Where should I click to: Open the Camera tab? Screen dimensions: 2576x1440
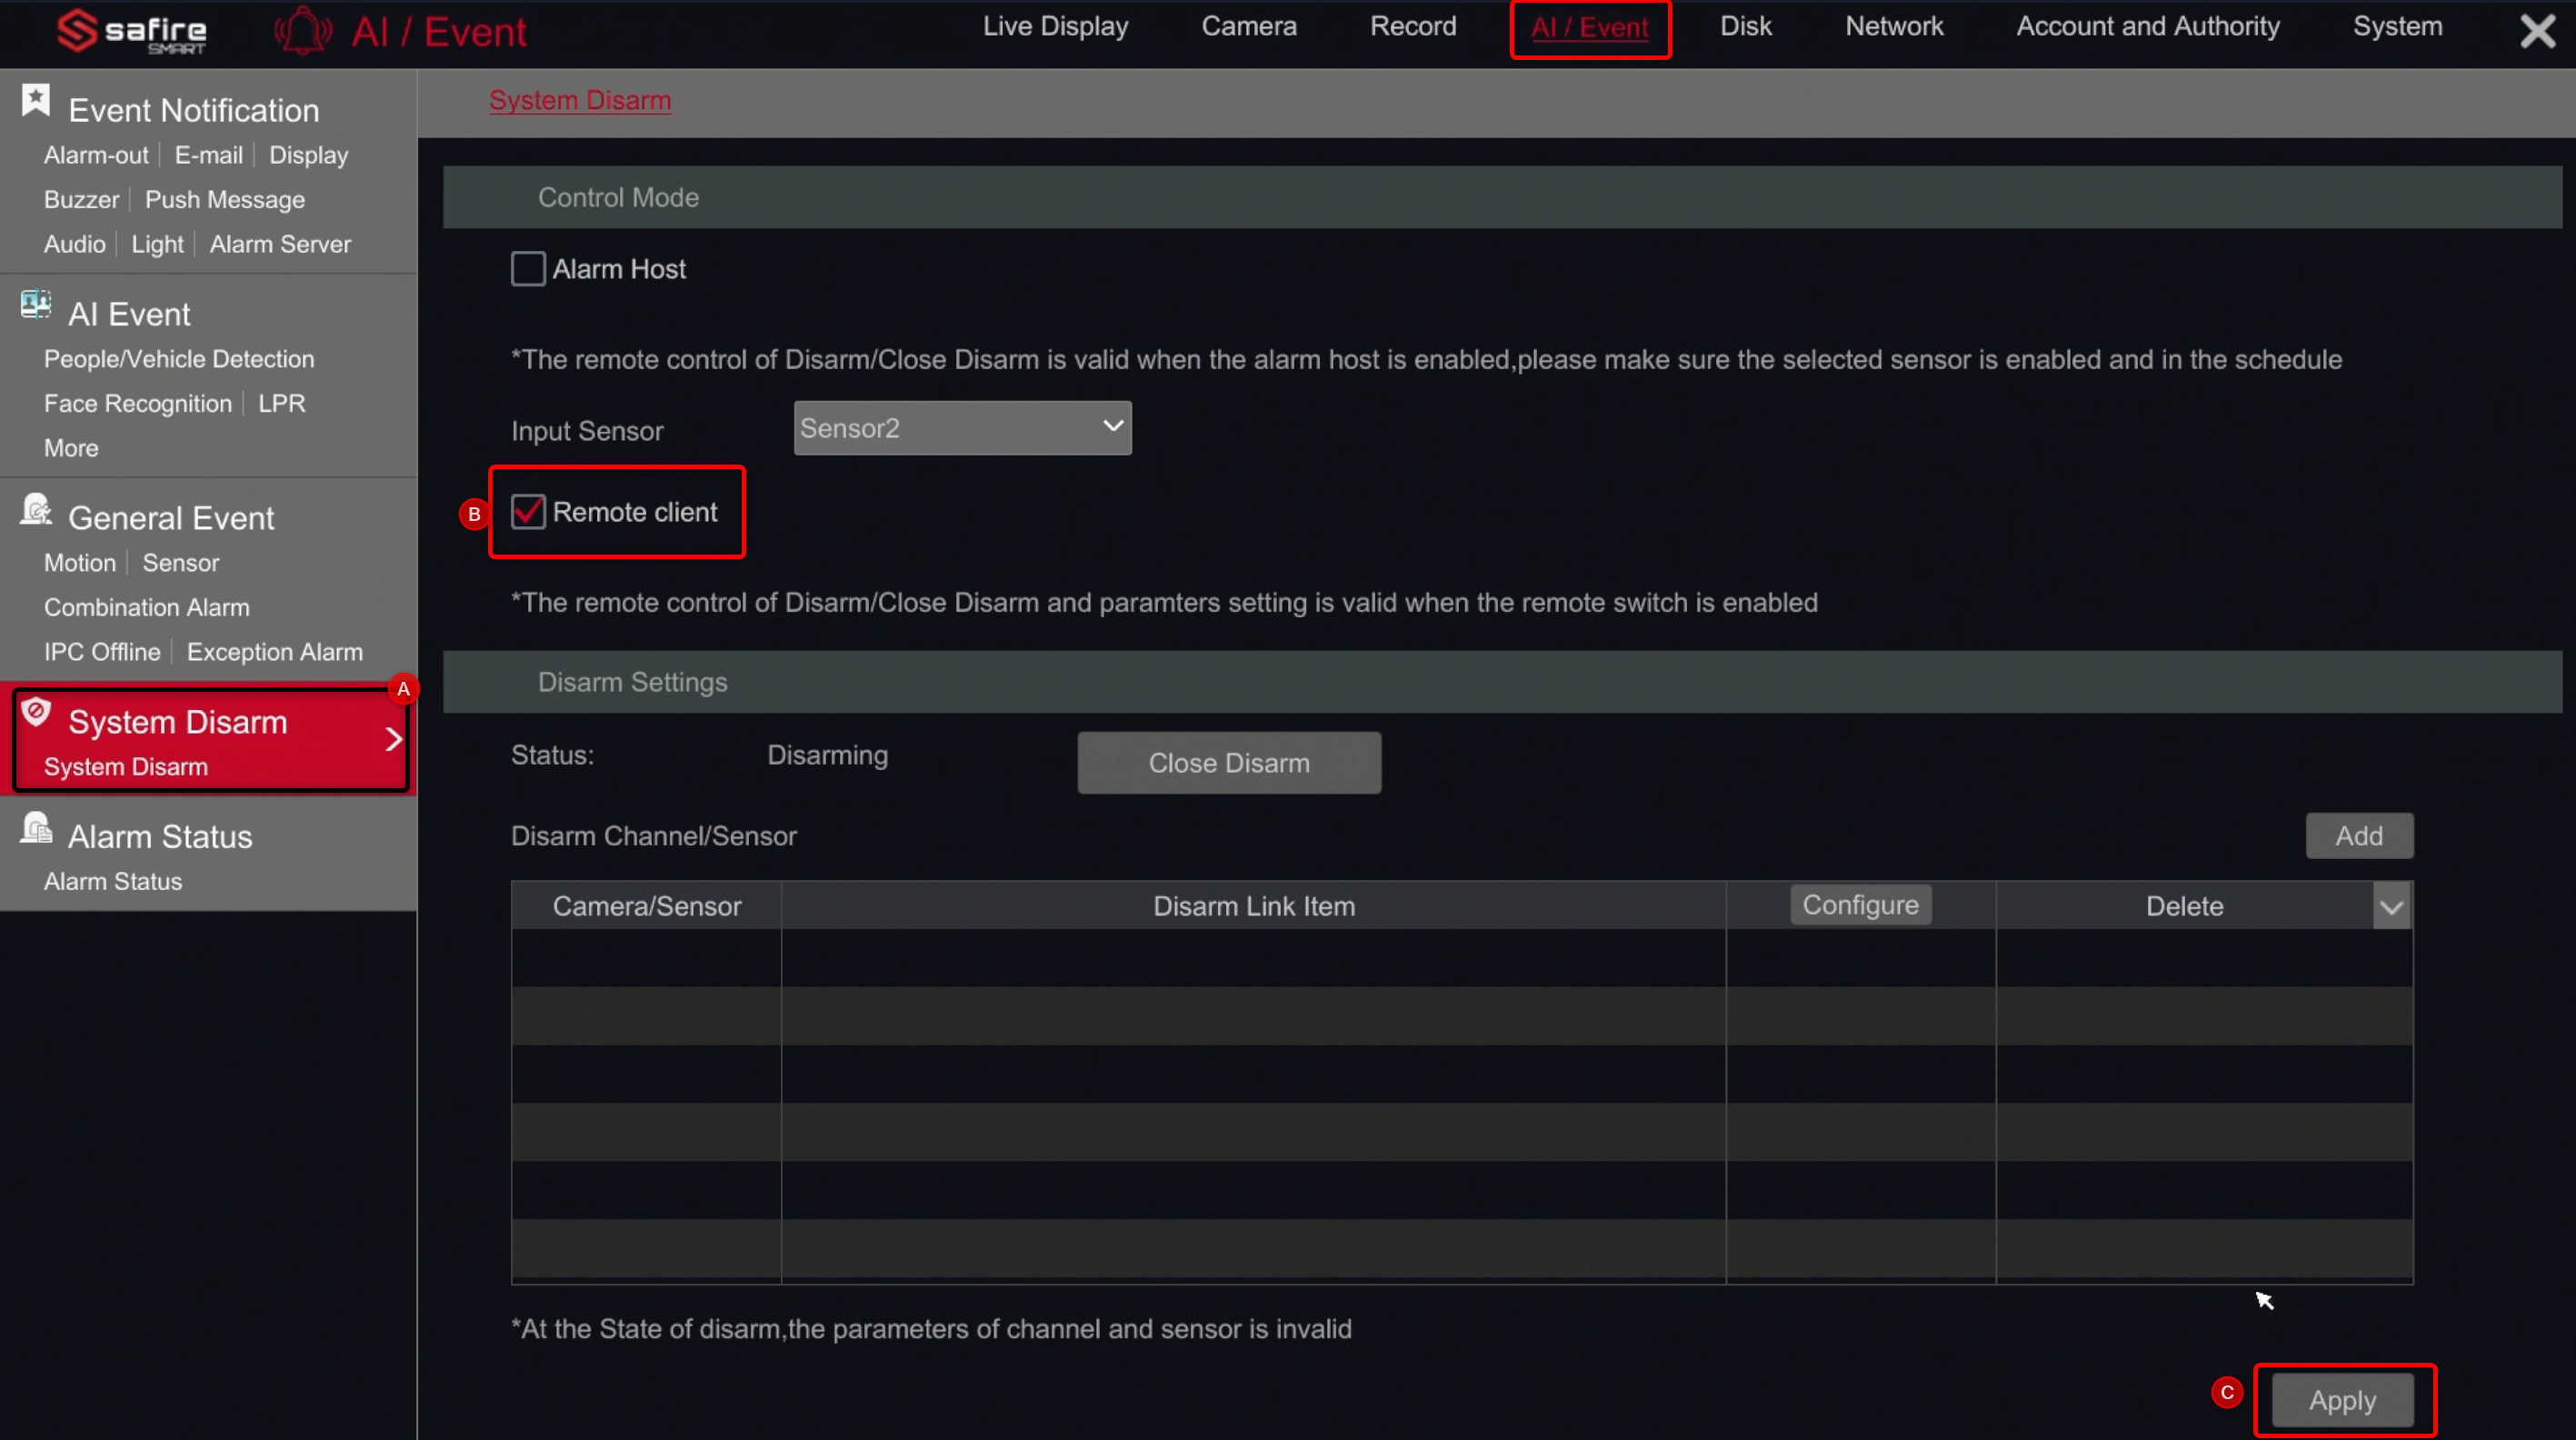tap(1249, 27)
